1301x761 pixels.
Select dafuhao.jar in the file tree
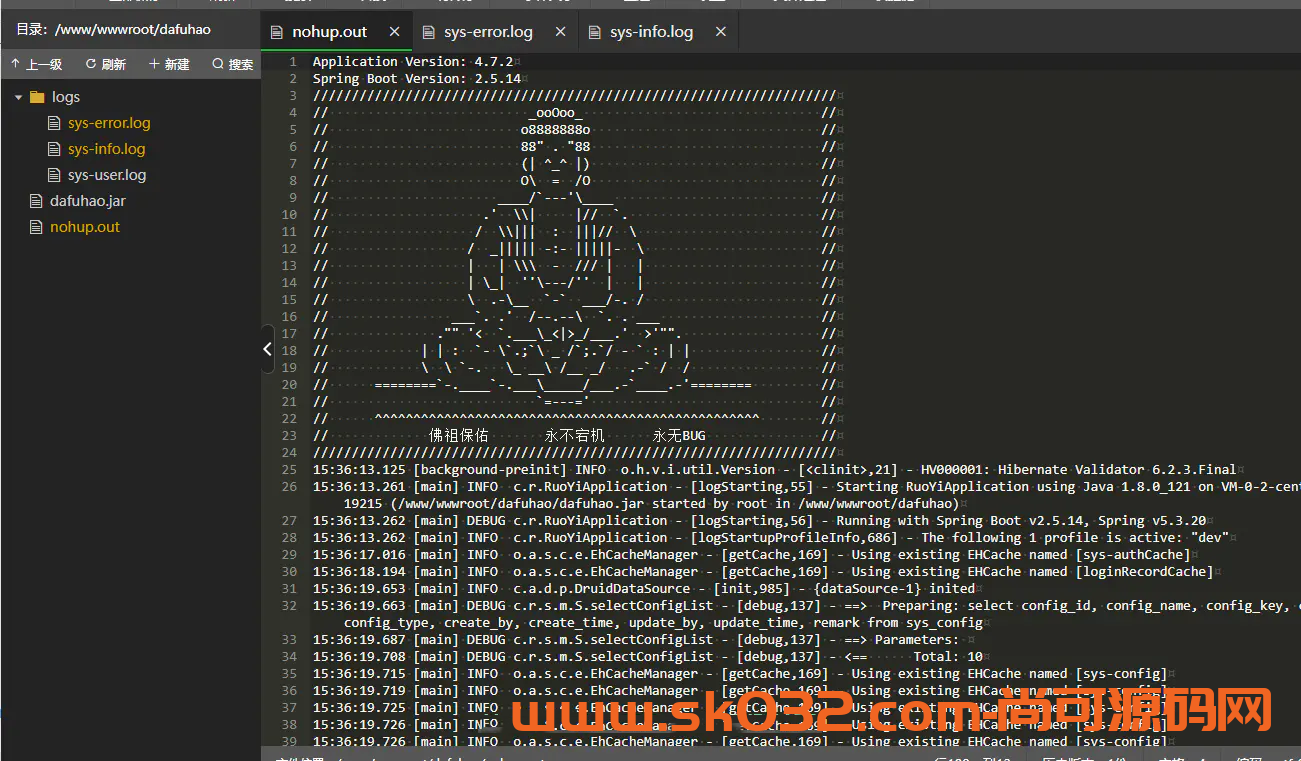tap(88, 201)
